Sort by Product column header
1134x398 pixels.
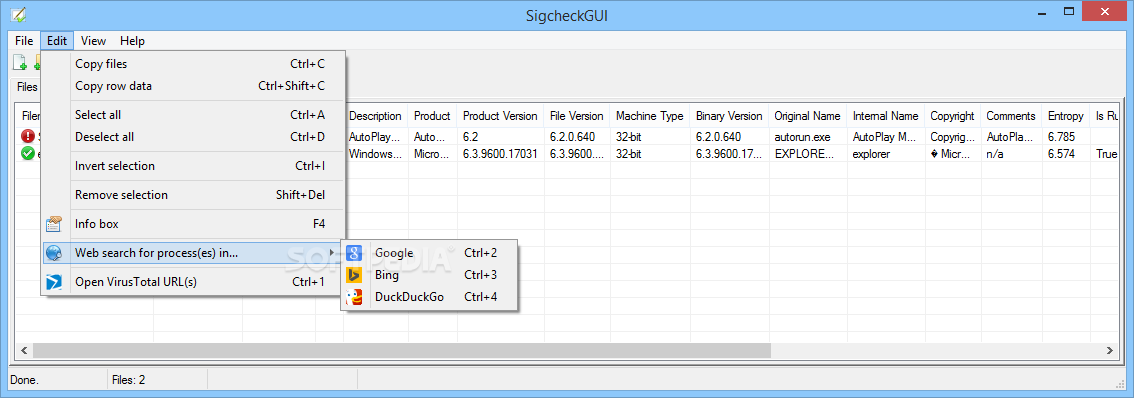[432, 116]
